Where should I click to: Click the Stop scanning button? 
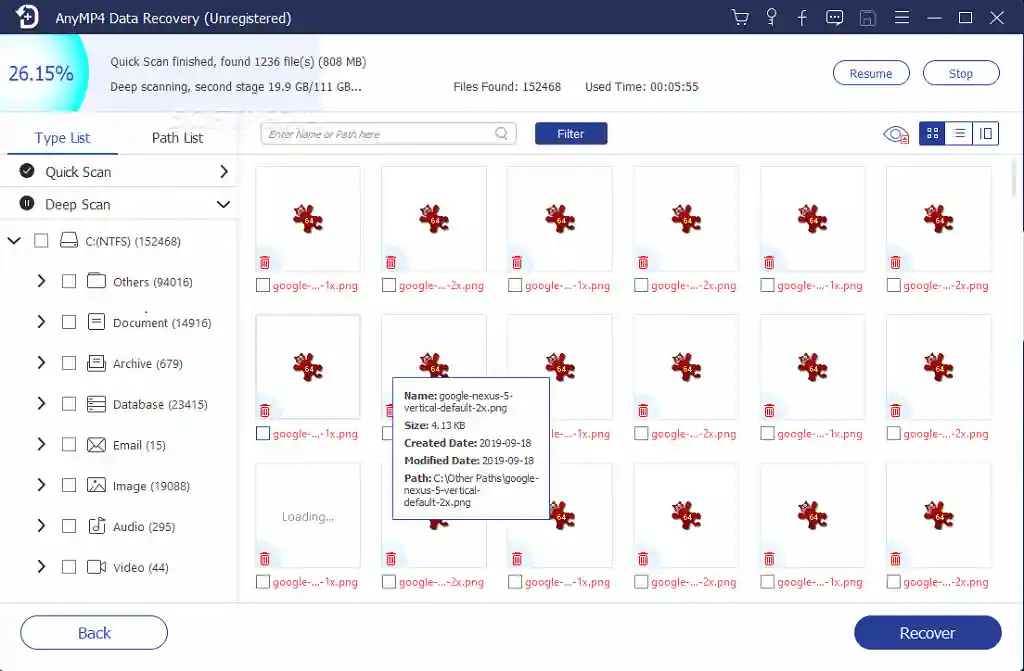tap(960, 72)
